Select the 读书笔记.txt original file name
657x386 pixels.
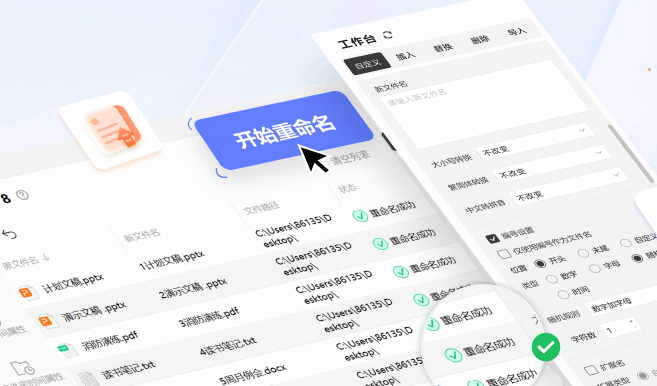(129, 370)
